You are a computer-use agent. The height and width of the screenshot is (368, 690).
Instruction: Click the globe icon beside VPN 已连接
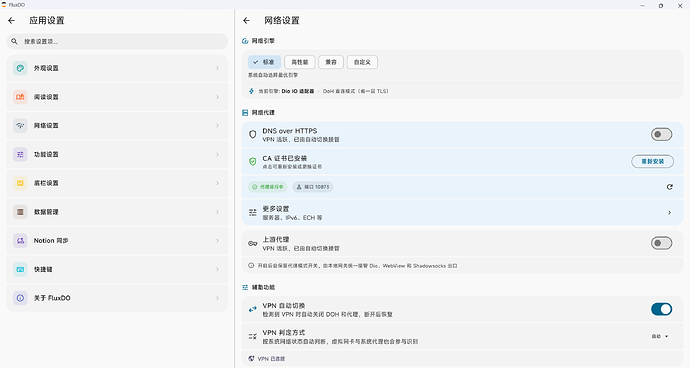pos(251,358)
